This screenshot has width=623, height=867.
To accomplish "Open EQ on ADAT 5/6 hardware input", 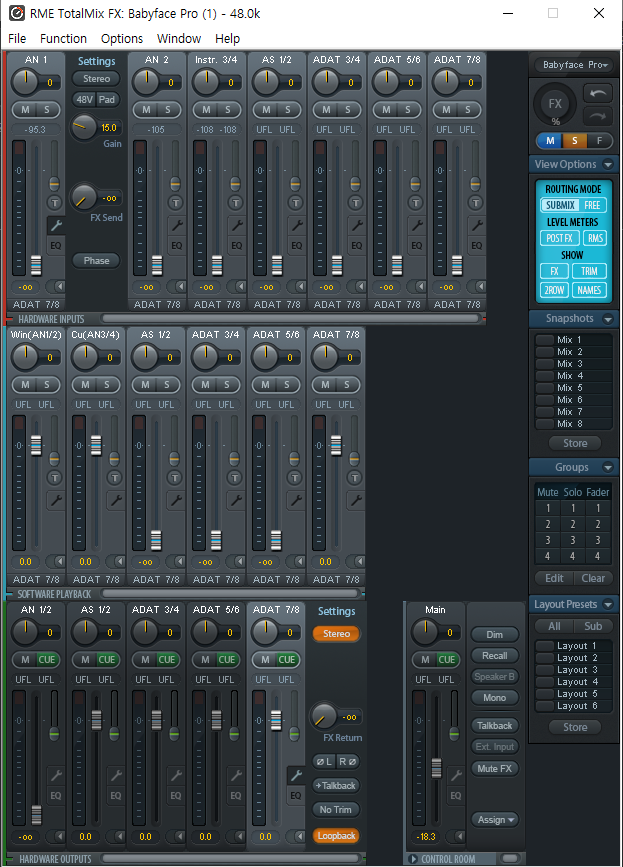I will pos(416,246).
